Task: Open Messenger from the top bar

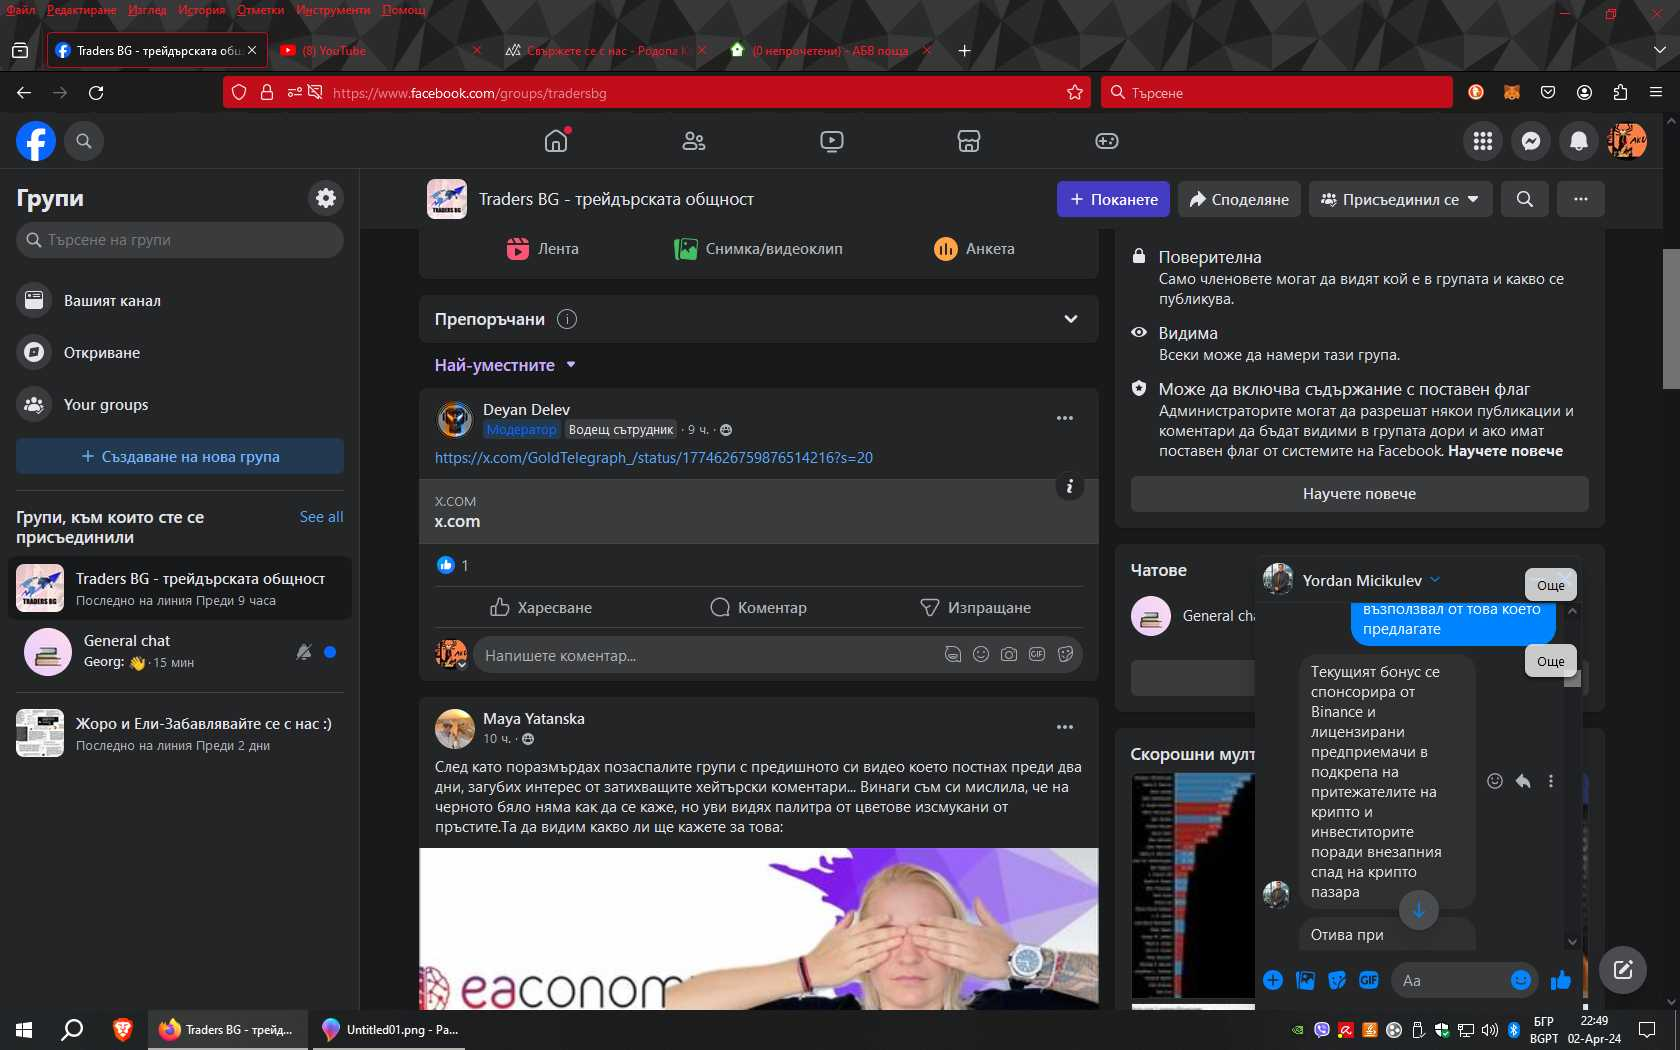Action: [1531, 141]
